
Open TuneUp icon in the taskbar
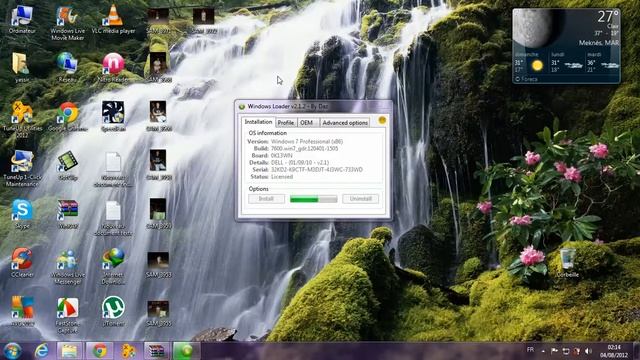(x=128, y=351)
